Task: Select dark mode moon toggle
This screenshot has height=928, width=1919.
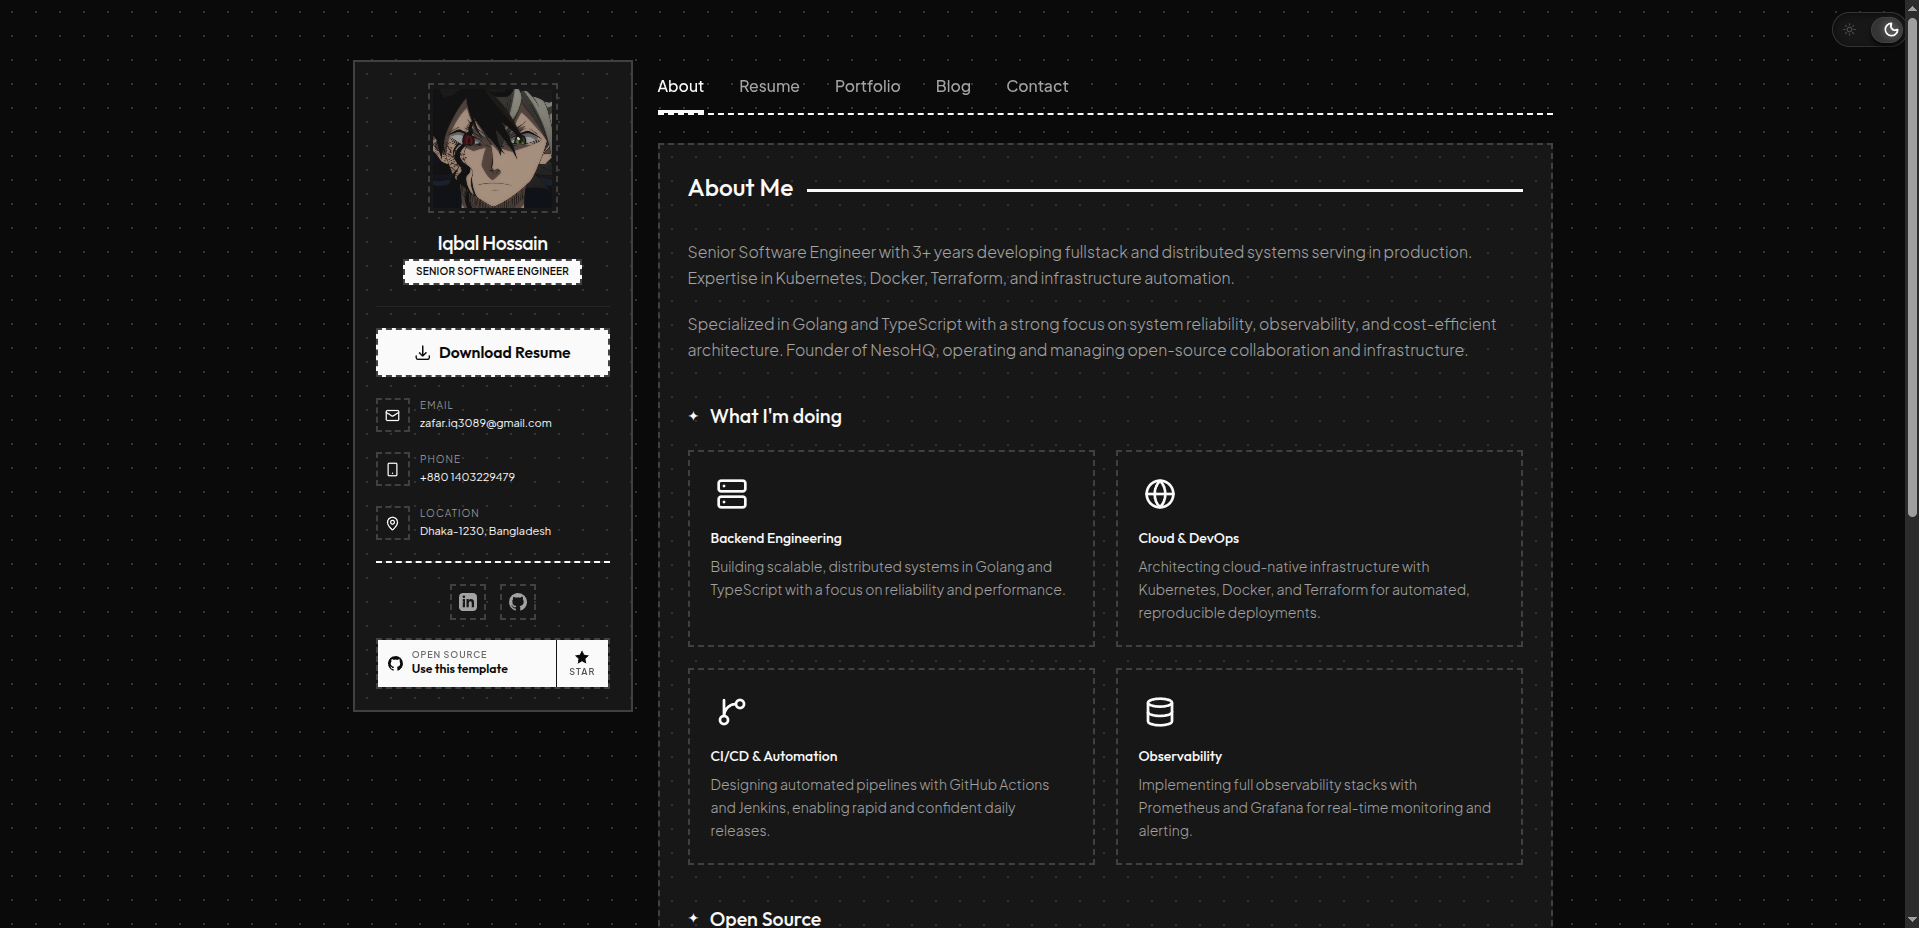Action: 1890,30
